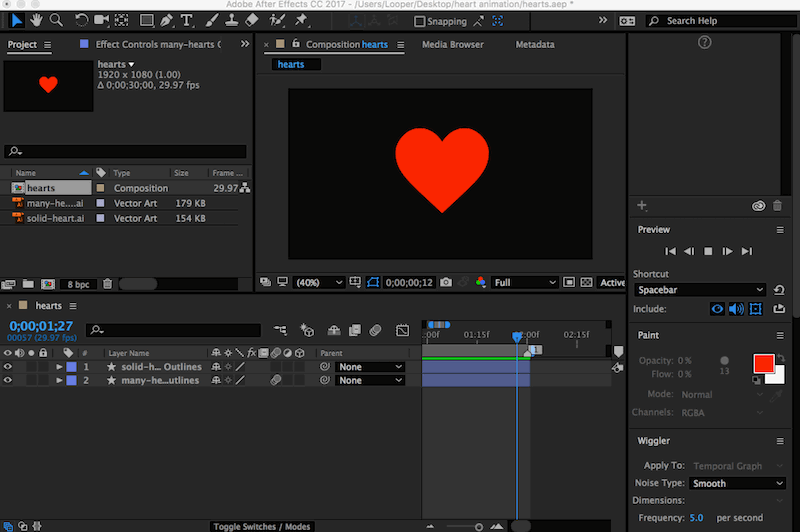Click the white background color swatch
Screen dimensions: 800x532
(x=778, y=377)
